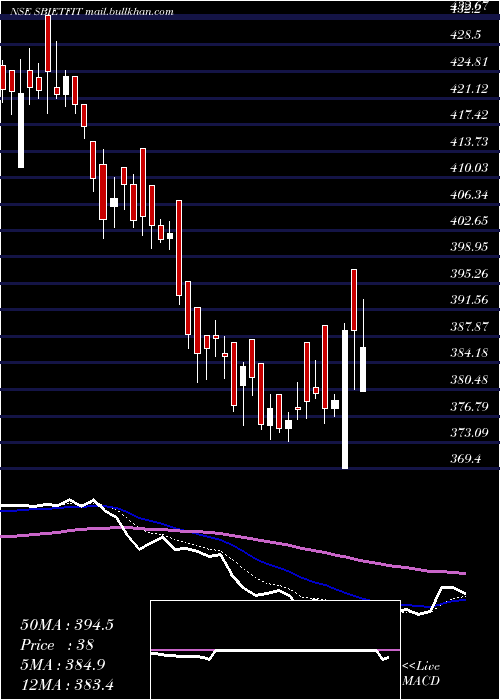Click the 387.87 price axis label
Screen dimensions: 500x700
point(468,327)
